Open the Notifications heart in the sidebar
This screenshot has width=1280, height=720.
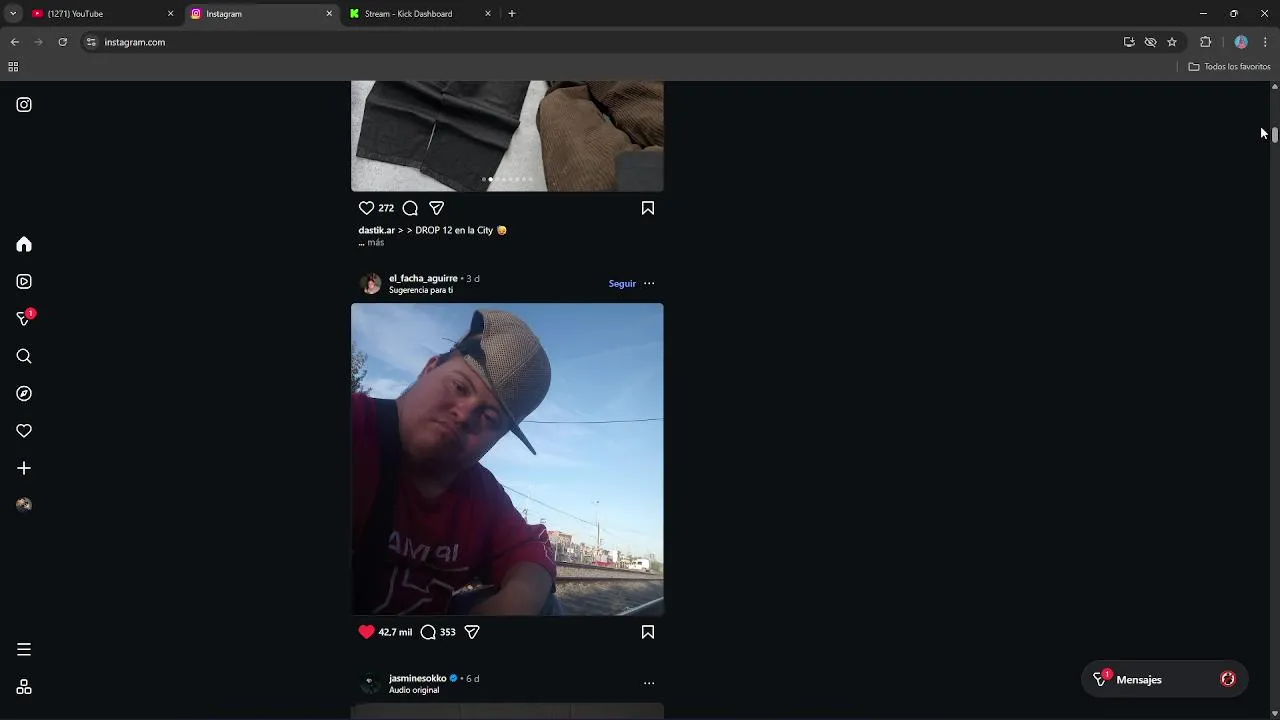pos(24,431)
